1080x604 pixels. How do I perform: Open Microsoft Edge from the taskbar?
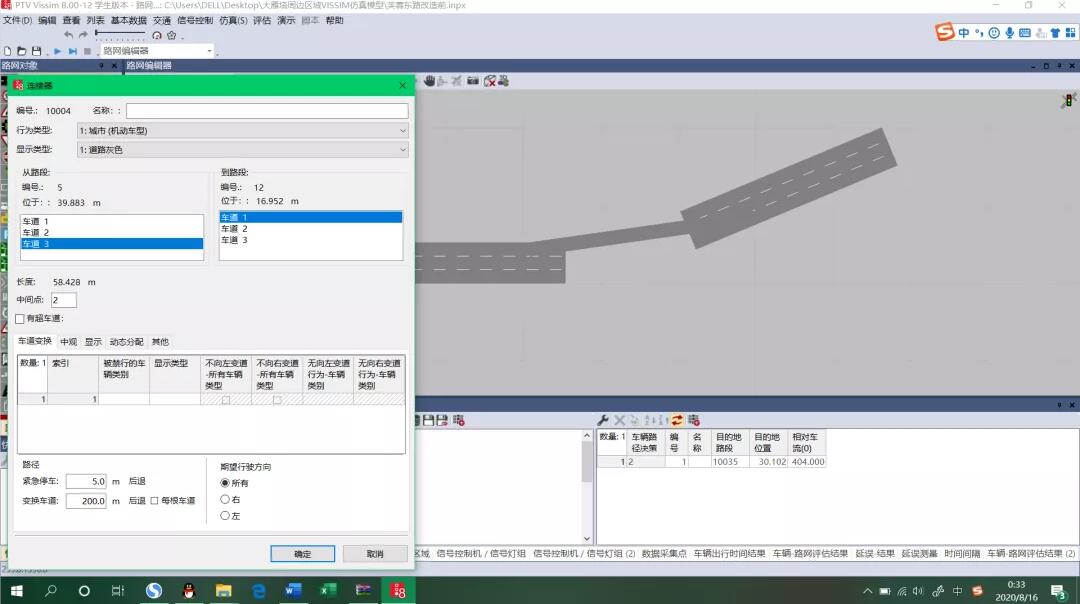pyautogui.click(x=258, y=590)
